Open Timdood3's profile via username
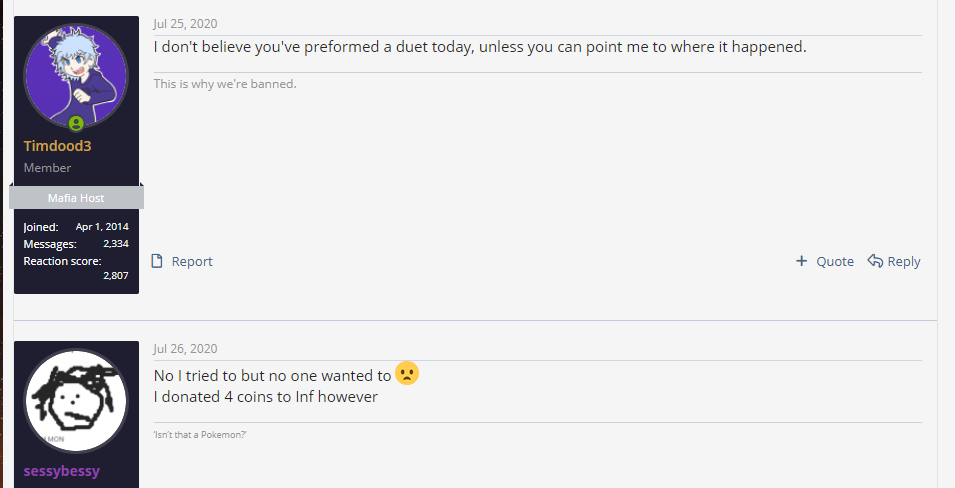The height and width of the screenshot is (488, 955). pos(57,146)
